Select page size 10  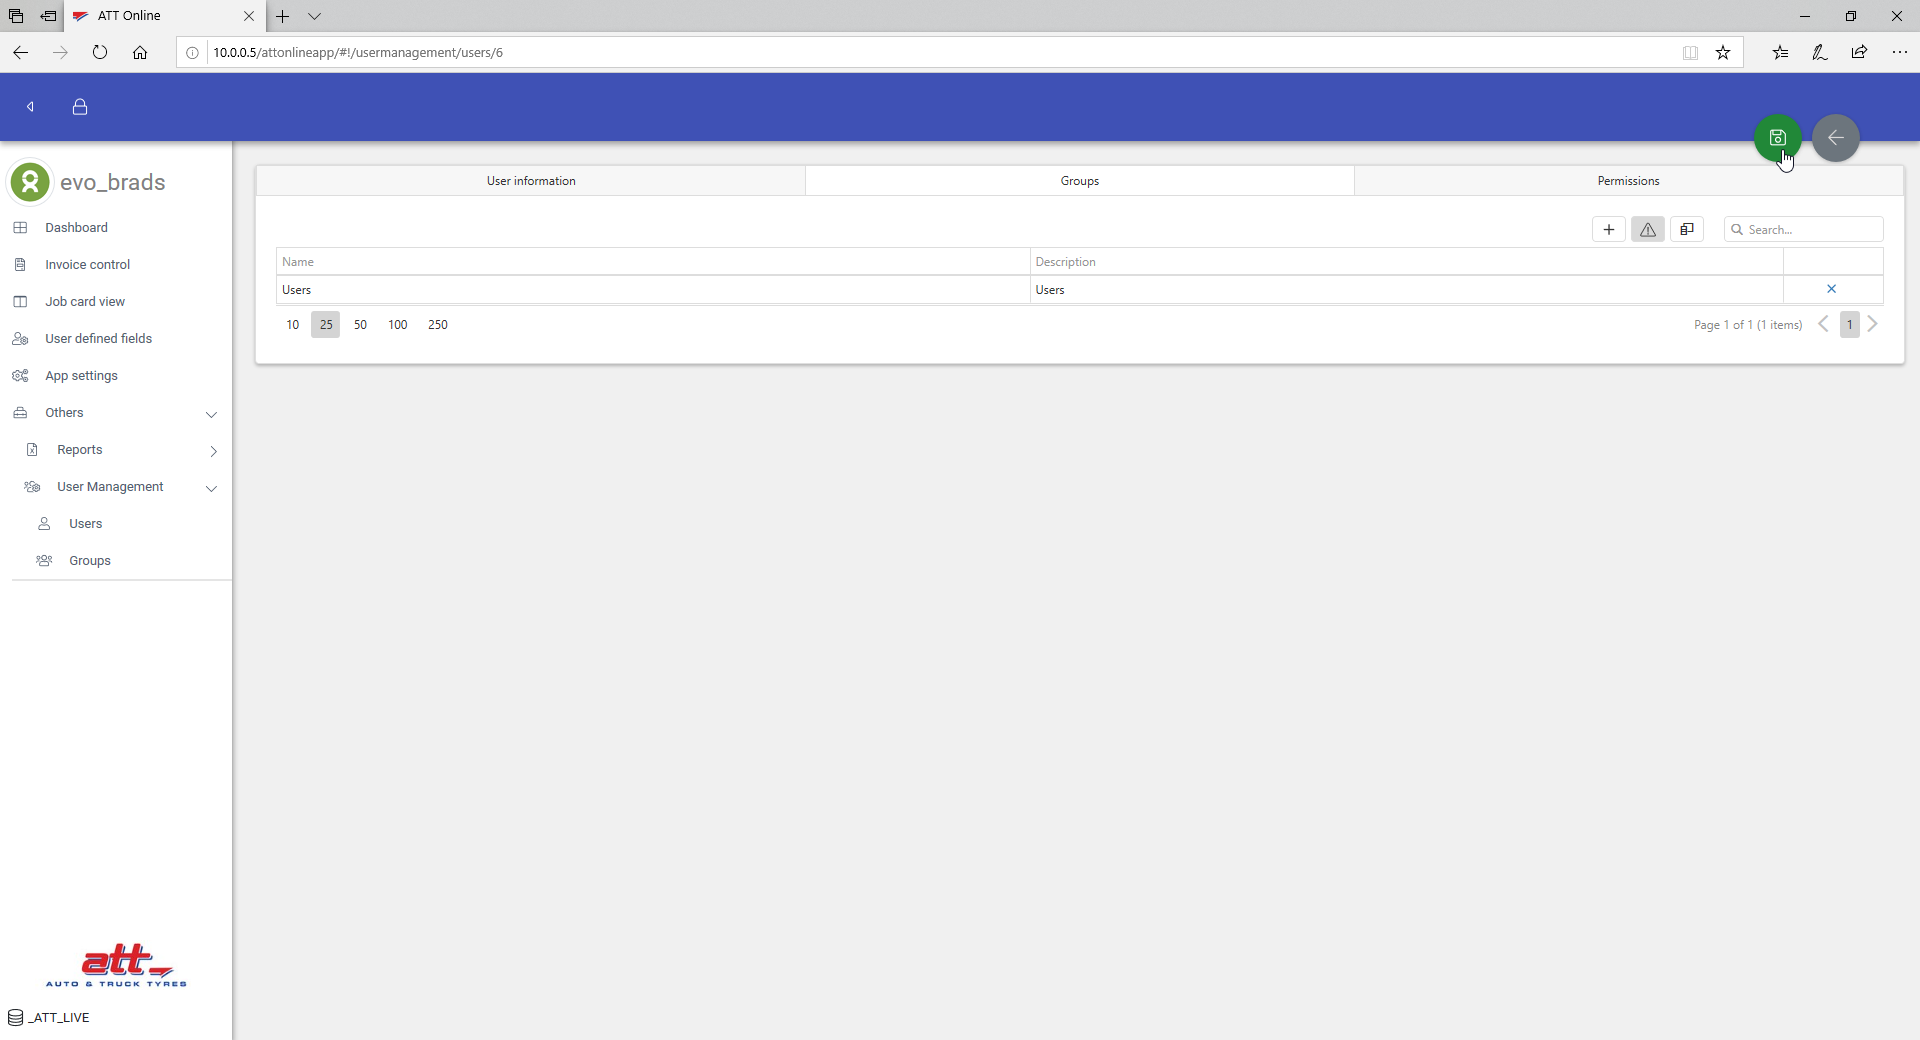click(292, 325)
